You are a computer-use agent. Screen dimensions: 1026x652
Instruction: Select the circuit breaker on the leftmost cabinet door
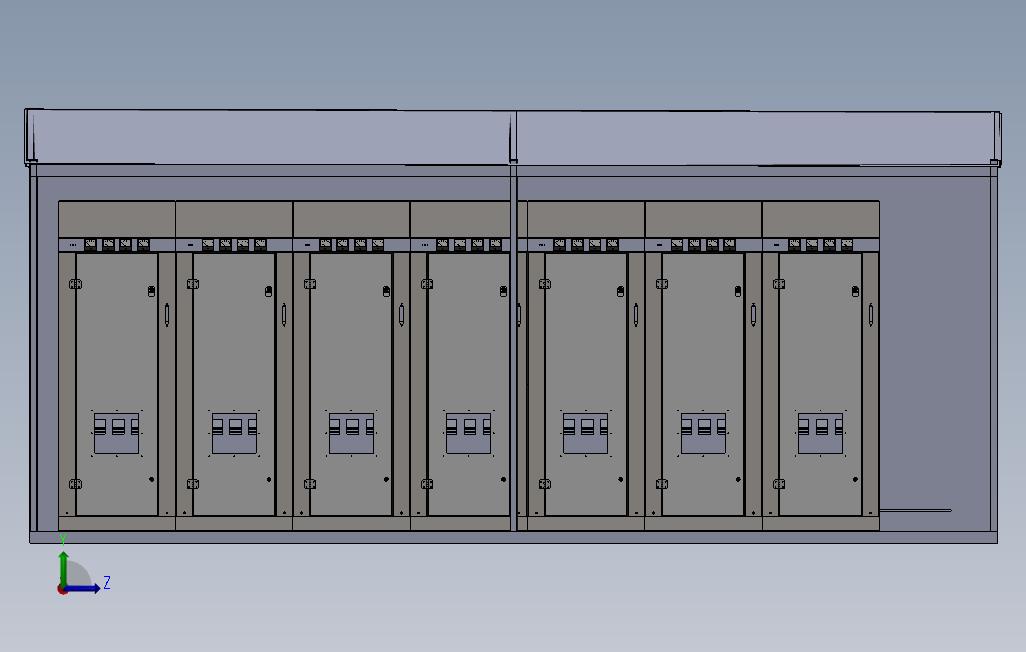coord(116,433)
